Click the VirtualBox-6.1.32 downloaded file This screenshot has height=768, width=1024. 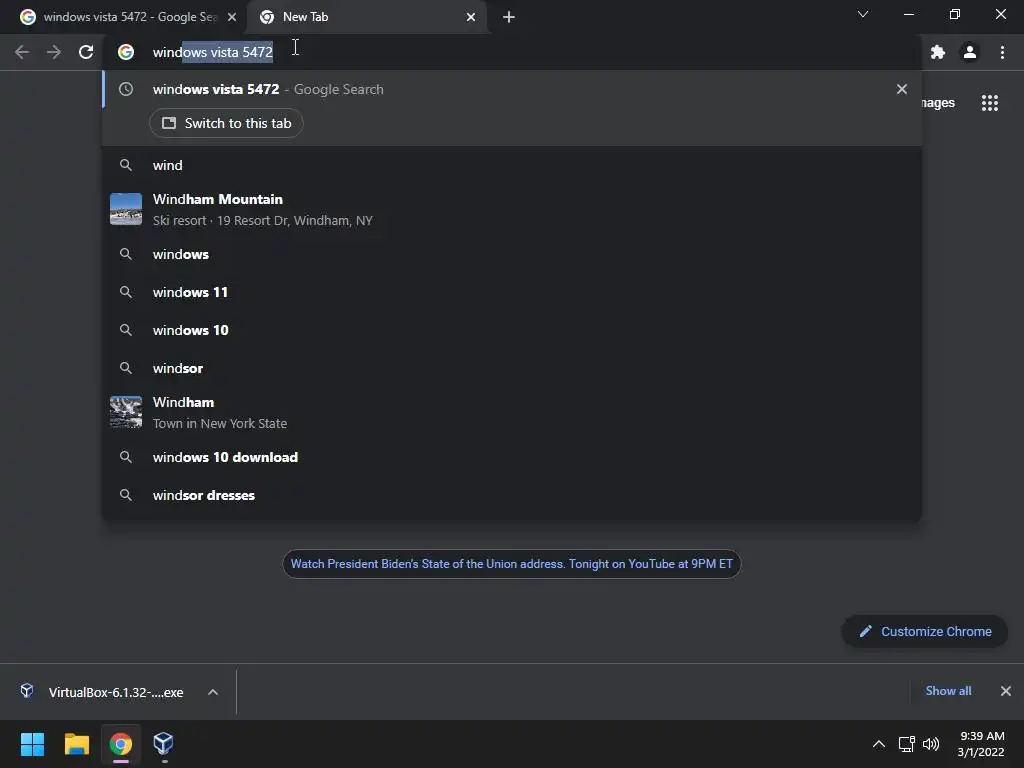(116, 692)
